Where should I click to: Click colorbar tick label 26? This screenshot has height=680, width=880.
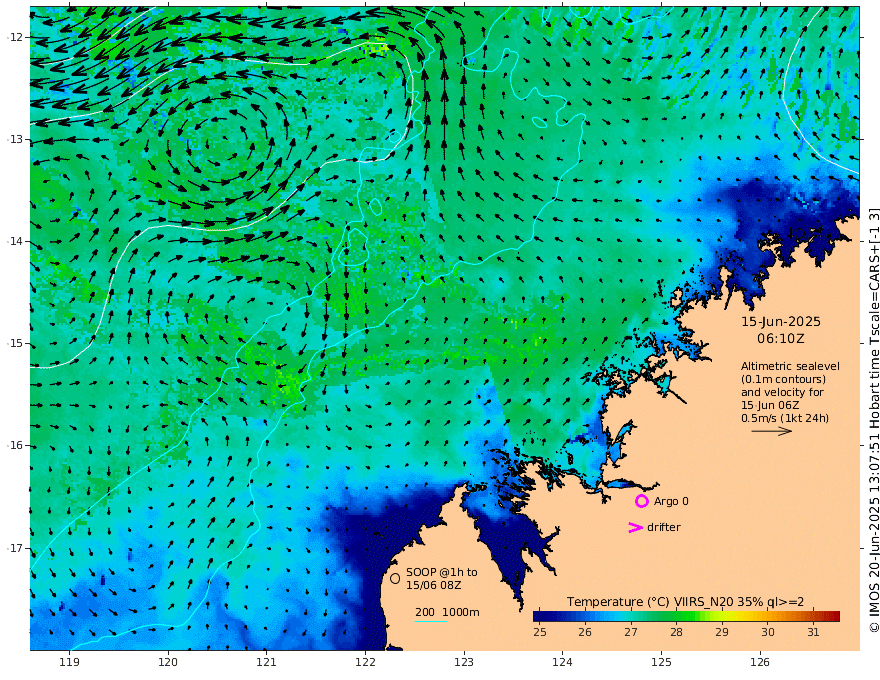coord(585,632)
